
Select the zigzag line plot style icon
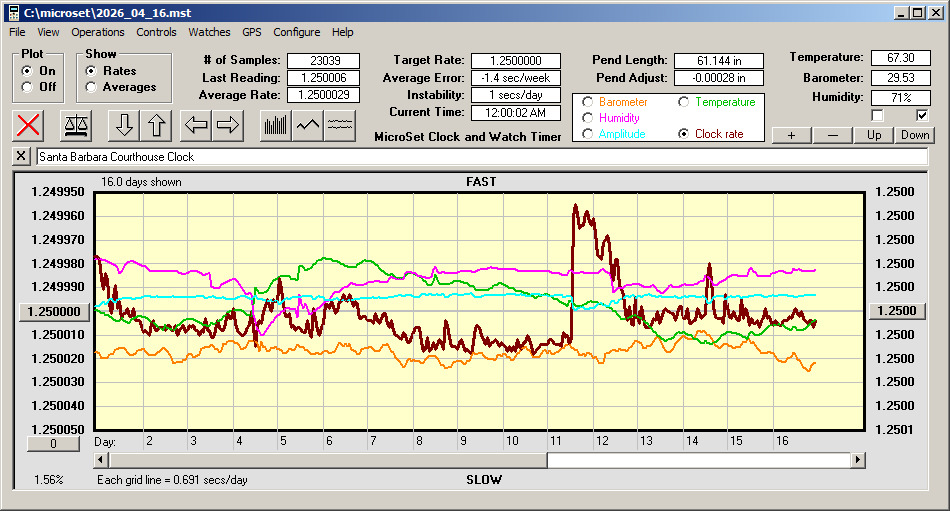308,125
